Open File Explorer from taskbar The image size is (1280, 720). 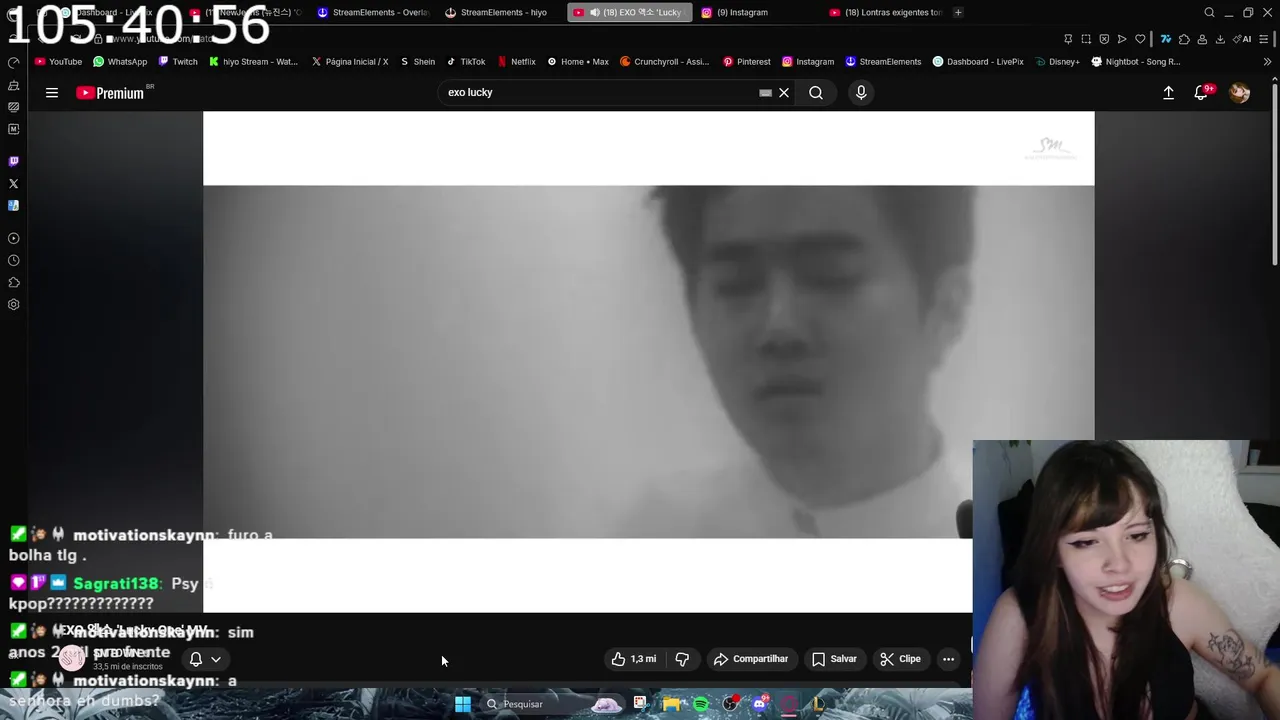point(671,704)
